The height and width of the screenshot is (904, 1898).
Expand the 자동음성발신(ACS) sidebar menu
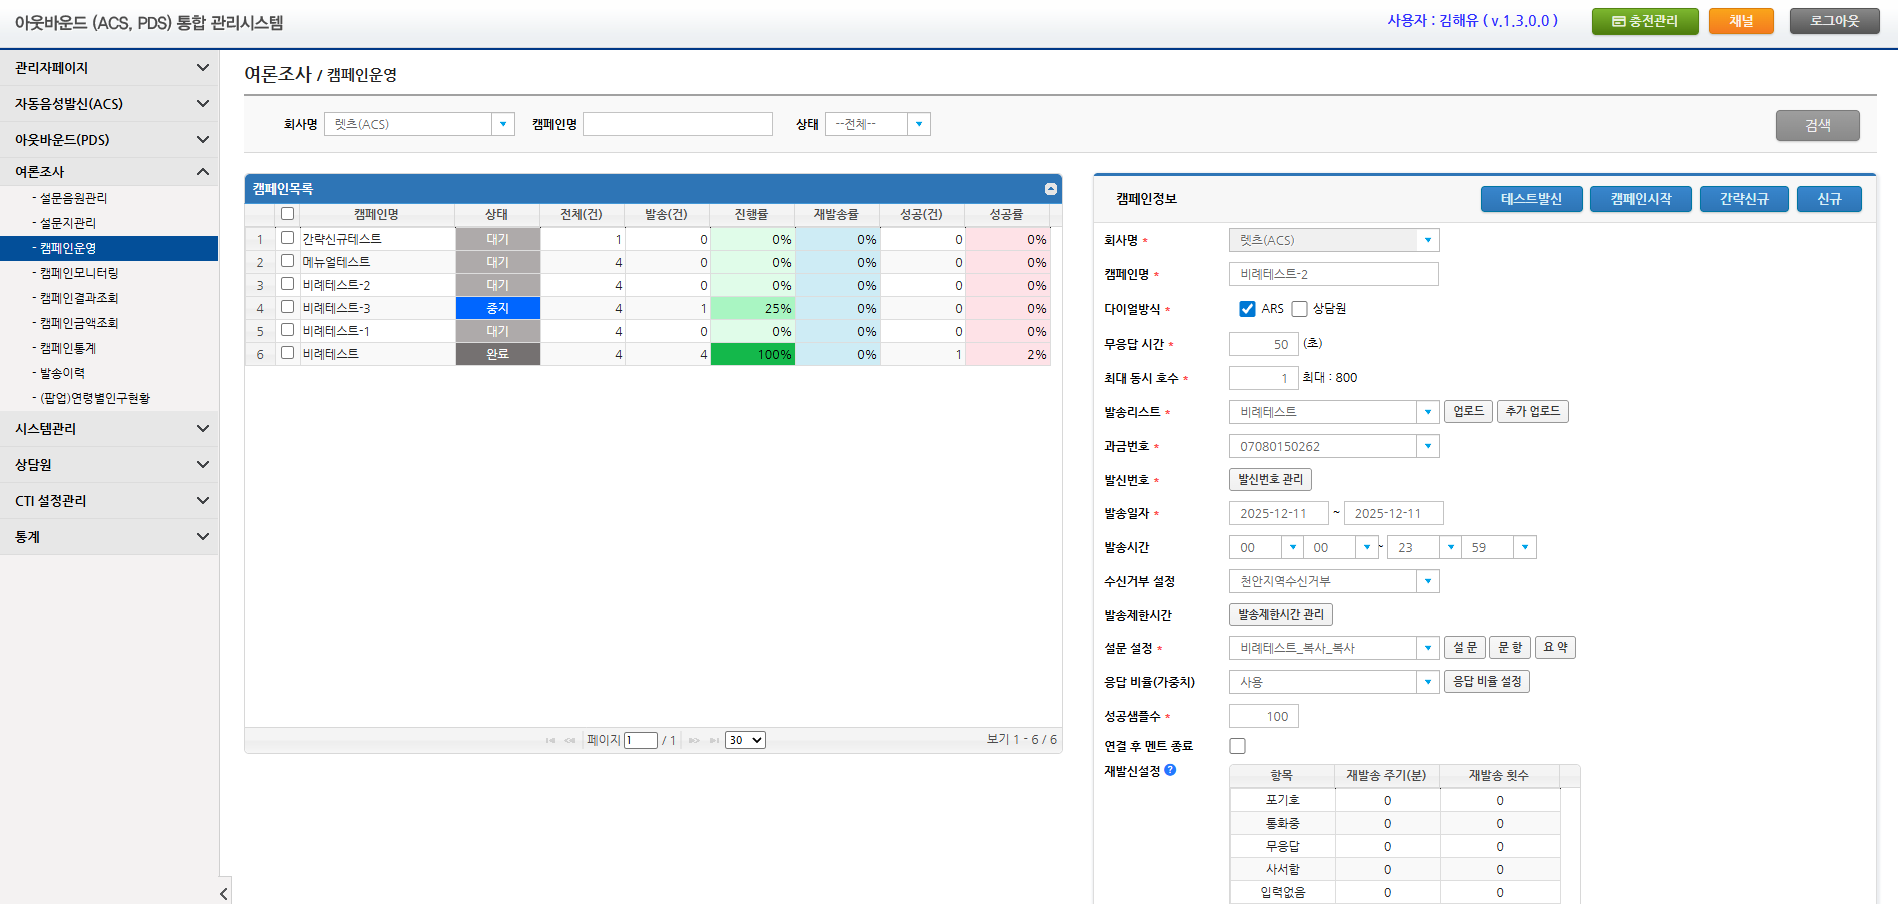109,104
